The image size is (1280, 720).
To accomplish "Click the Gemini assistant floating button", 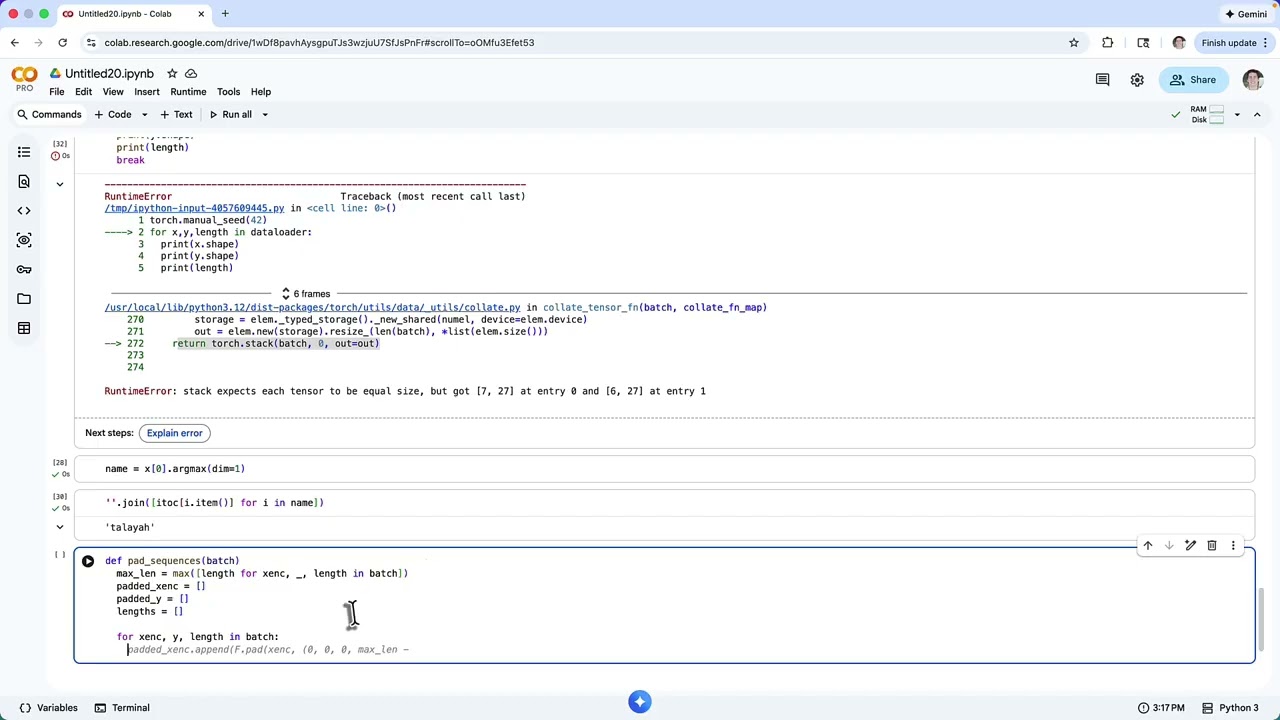I will (x=640, y=702).
